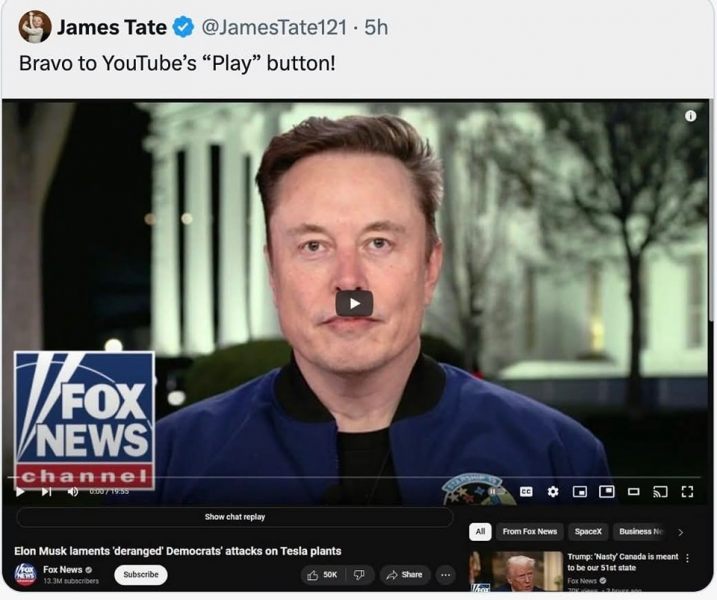Open Trump Canada 51st state video thumbnail

pyautogui.click(x=516, y=572)
